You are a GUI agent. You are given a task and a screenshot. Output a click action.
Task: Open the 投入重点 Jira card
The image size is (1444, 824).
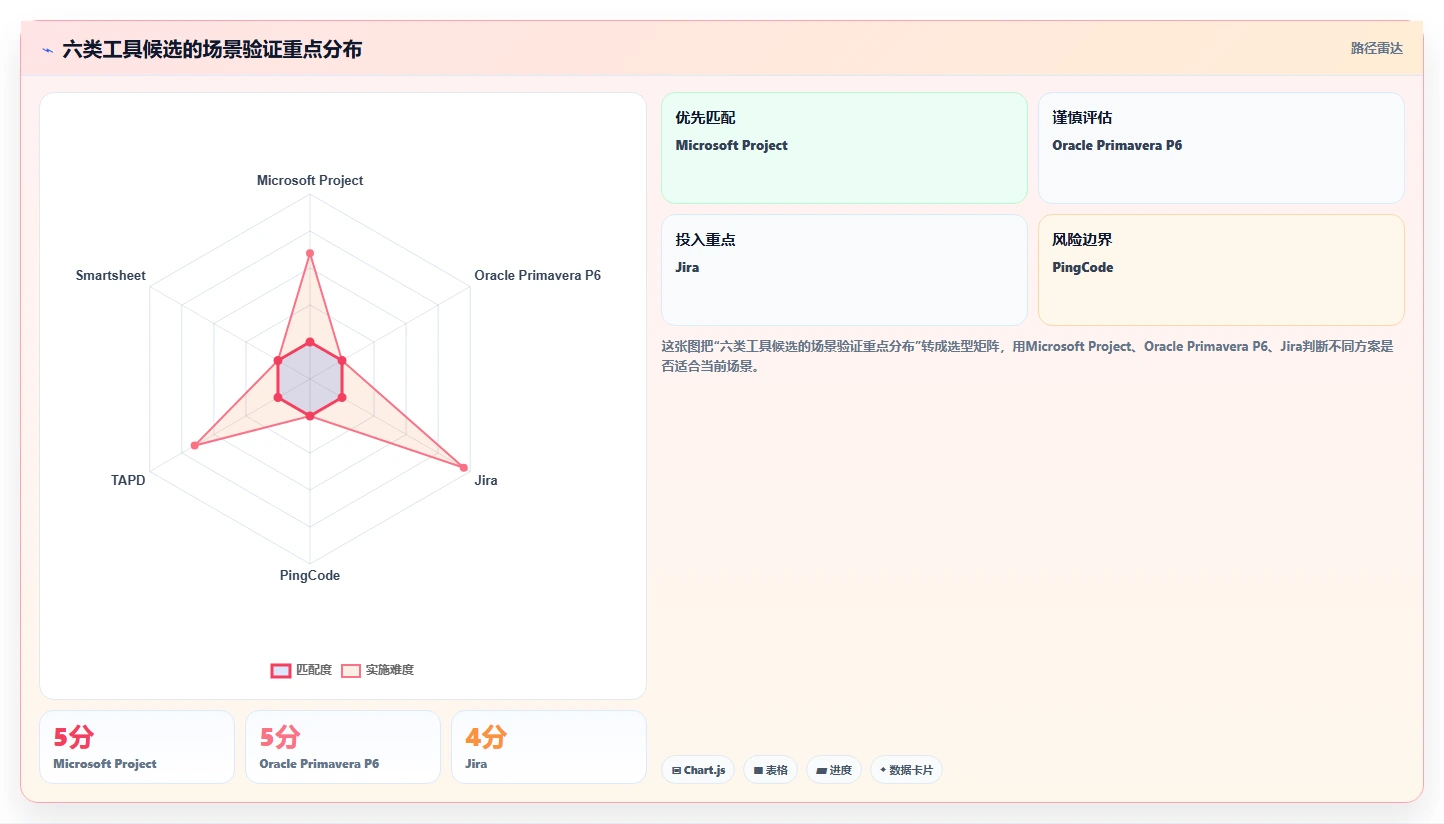tap(844, 270)
